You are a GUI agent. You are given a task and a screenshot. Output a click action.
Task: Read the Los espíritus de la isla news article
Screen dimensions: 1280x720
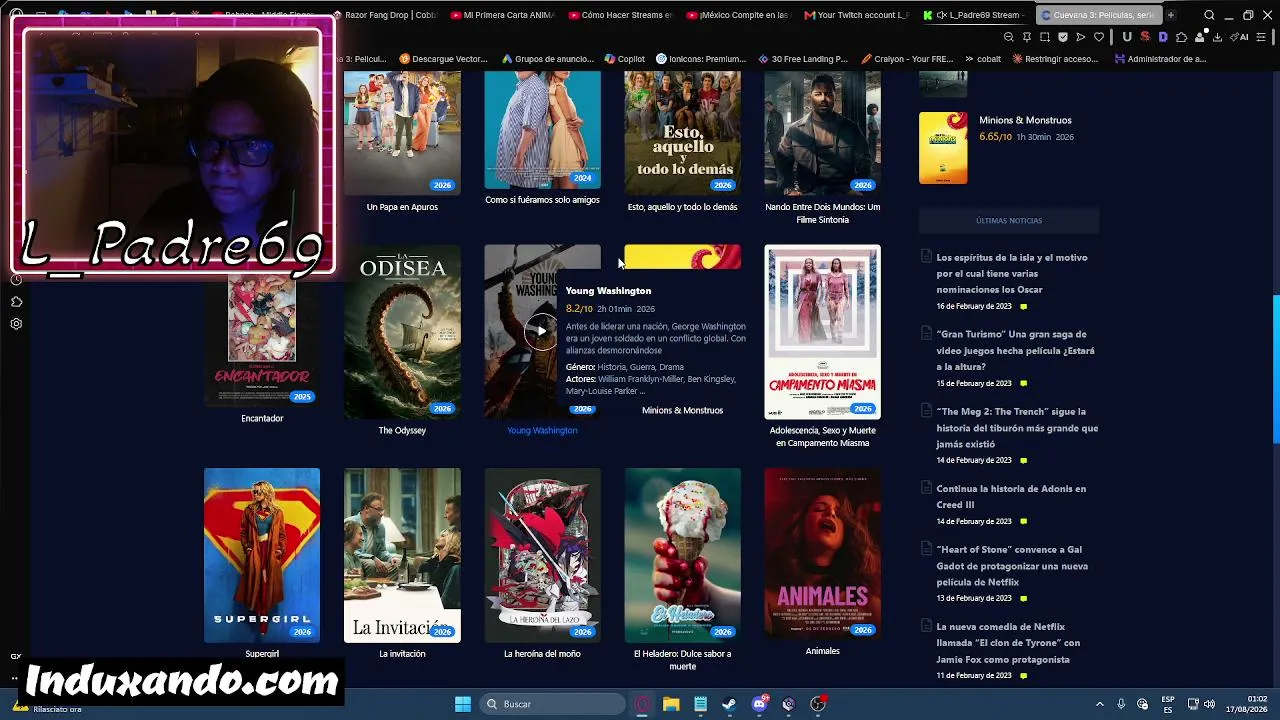point(1011,273)
